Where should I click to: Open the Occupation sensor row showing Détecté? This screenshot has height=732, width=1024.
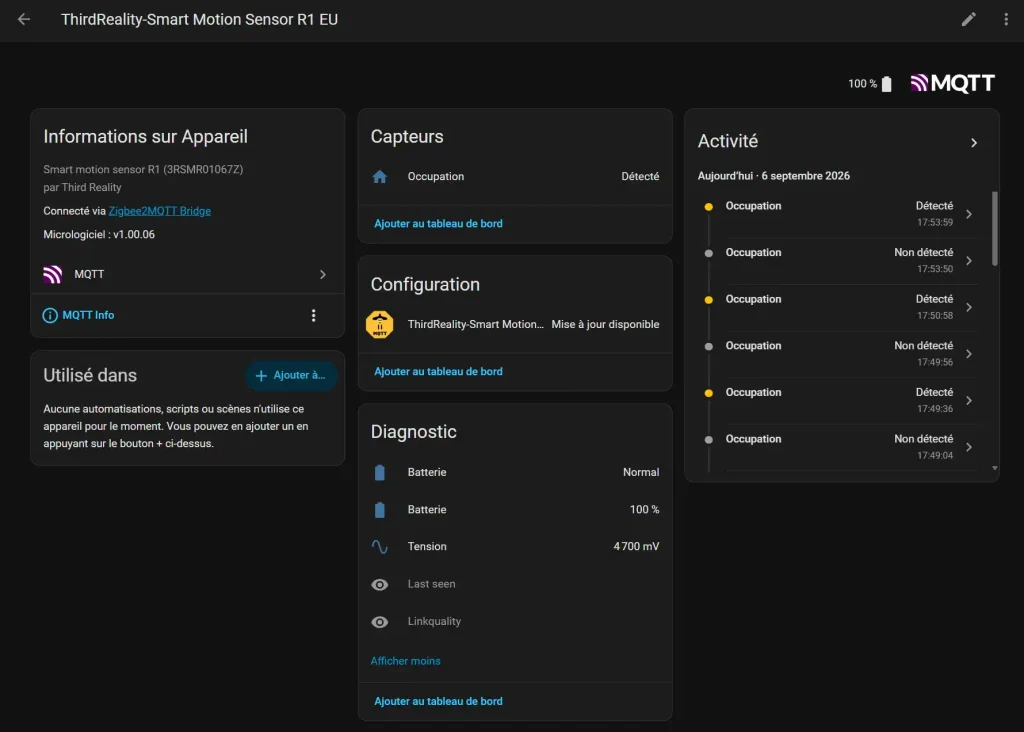pyautogui.click(x=515, y=176)
